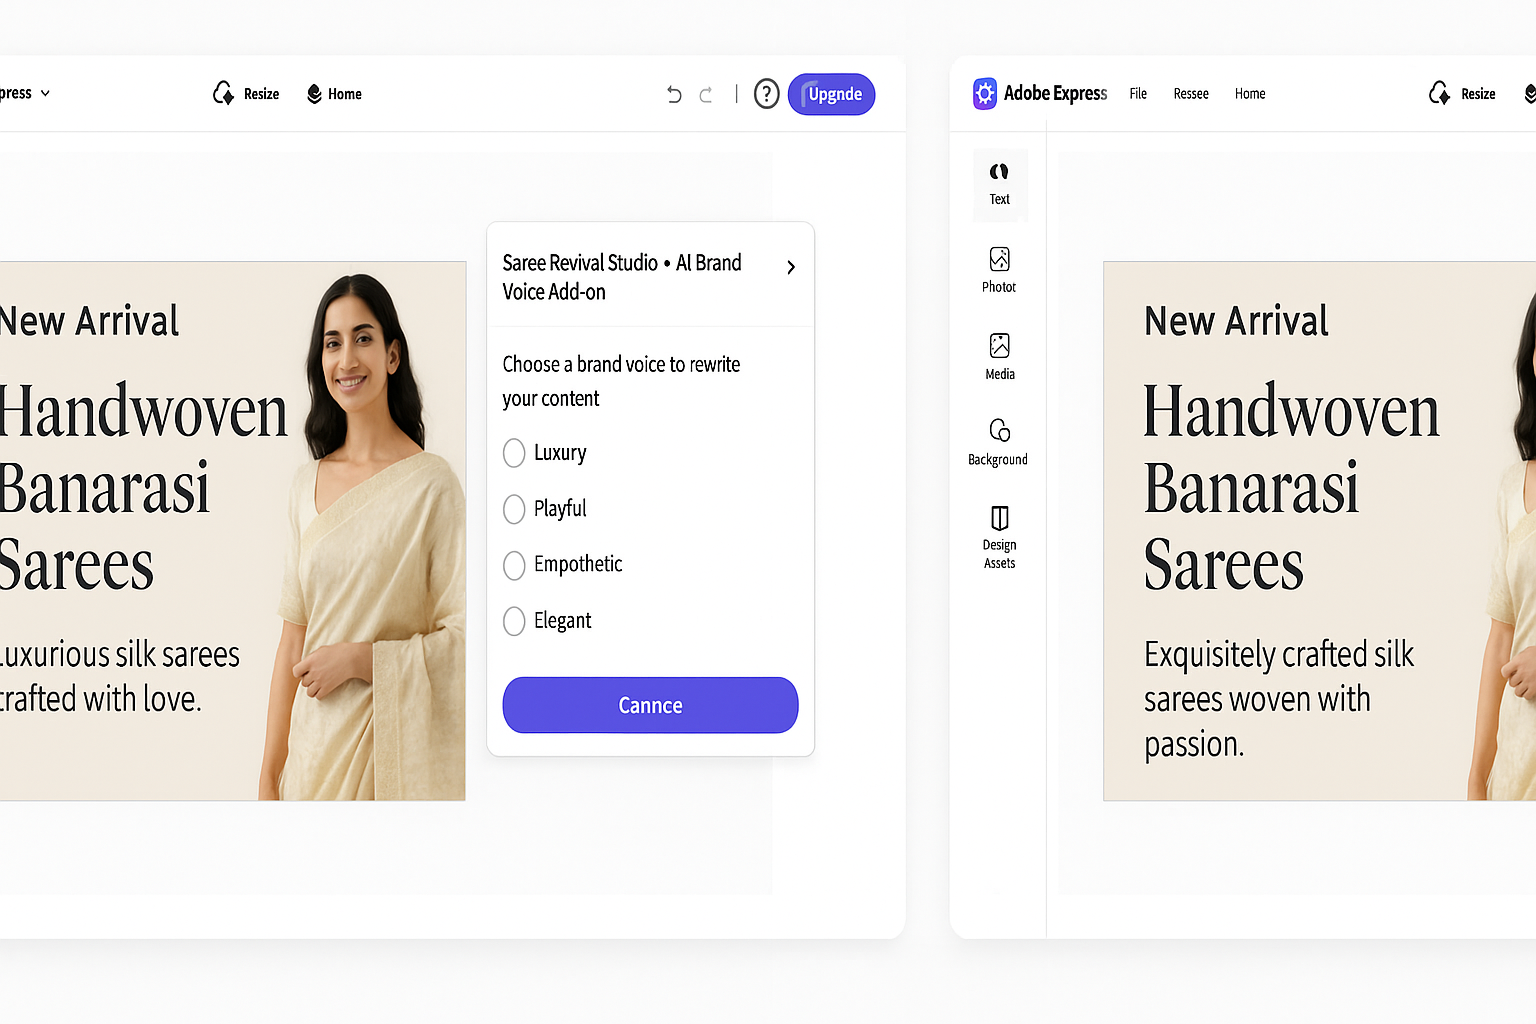Click the Adobe Express logo icon
The image size is (1536, 1024).
click(x=985, y=93)
